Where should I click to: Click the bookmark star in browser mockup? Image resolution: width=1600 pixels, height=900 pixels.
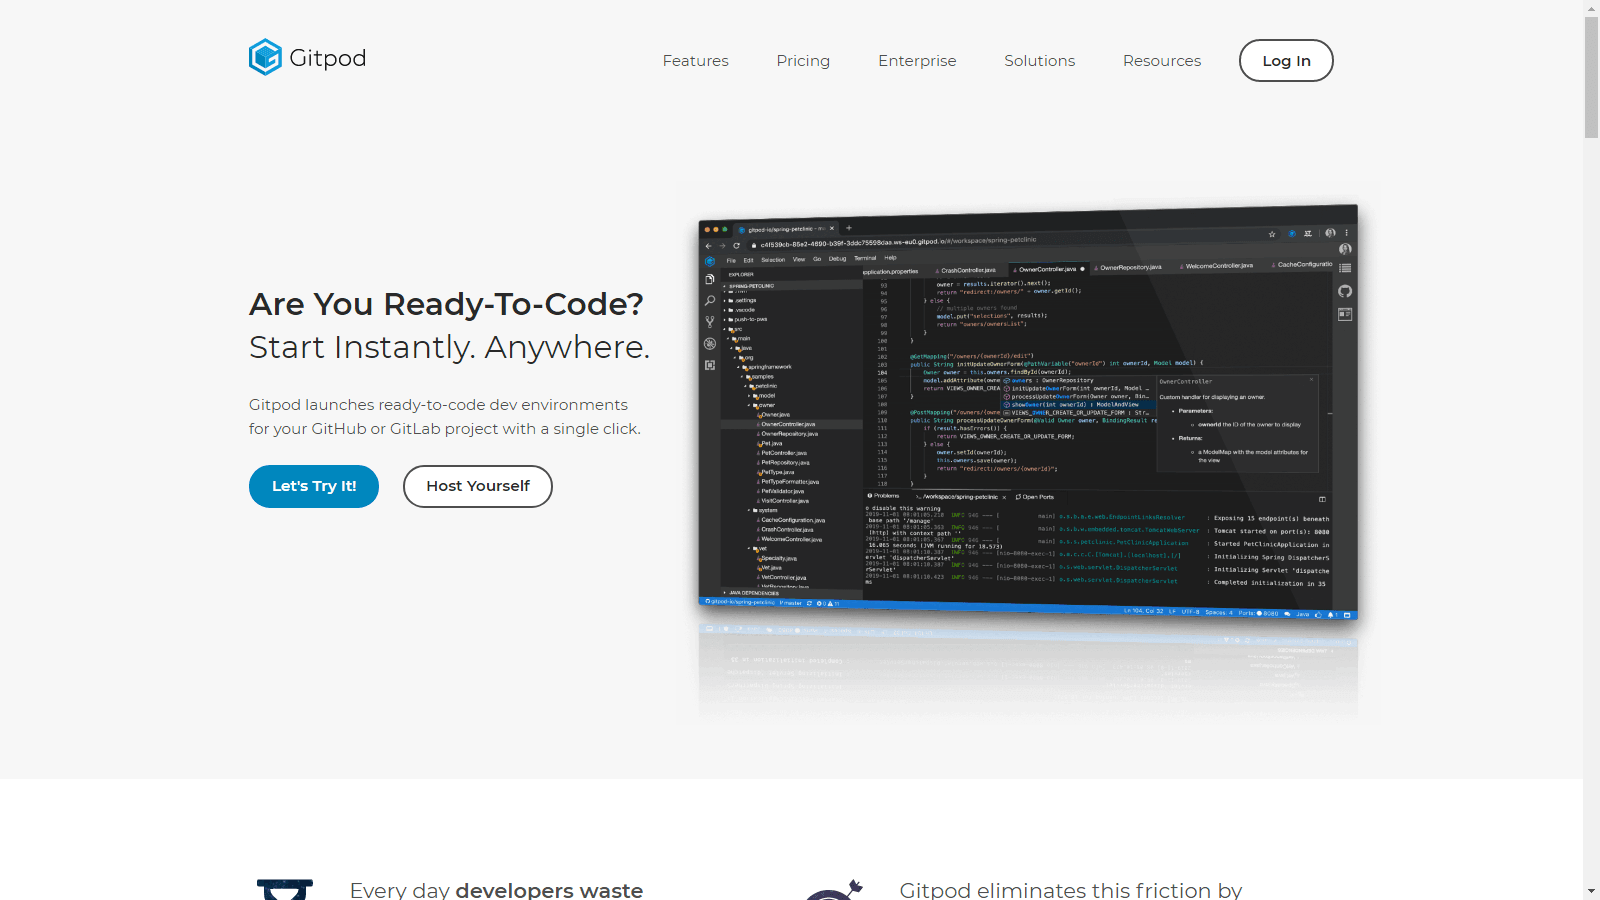click(1272, 234)
